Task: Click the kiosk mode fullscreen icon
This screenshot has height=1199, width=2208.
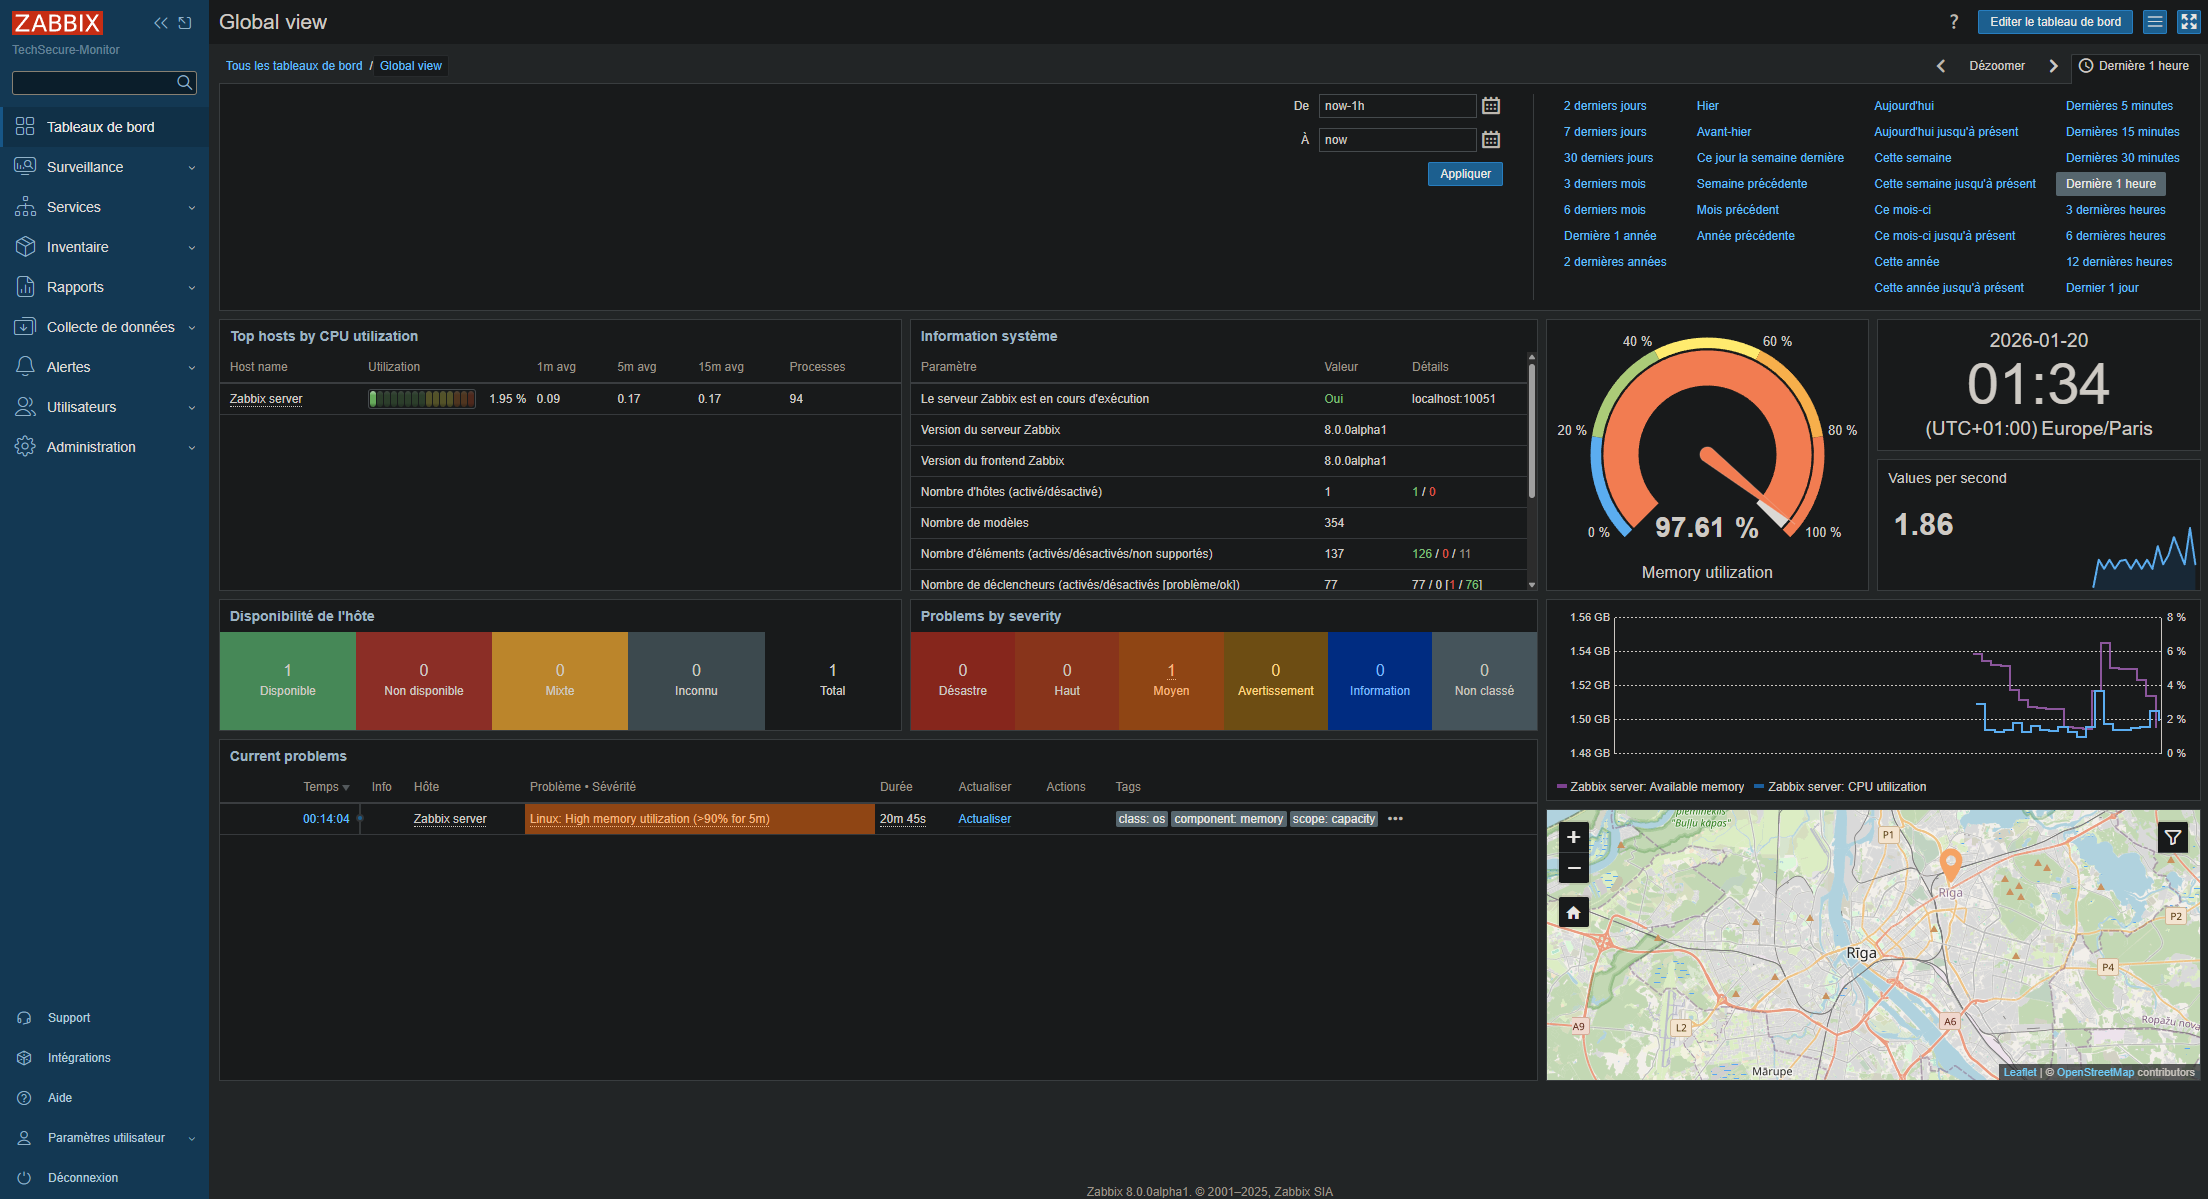Action: coord(2188,22)
